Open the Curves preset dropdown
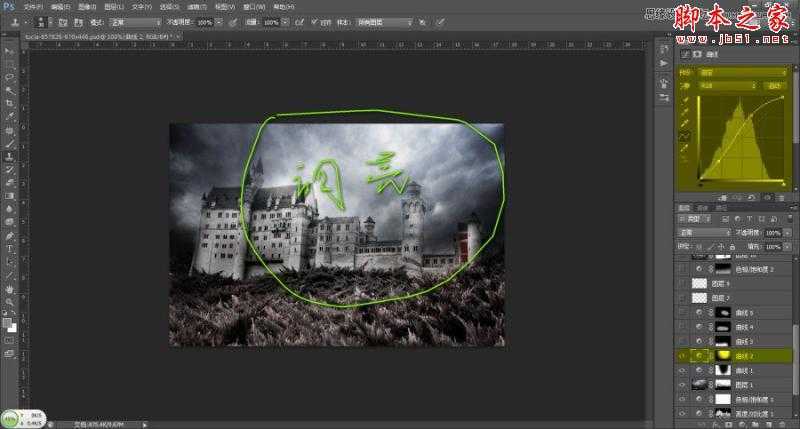This screenshot has width=800, height=429. point(744,73)
